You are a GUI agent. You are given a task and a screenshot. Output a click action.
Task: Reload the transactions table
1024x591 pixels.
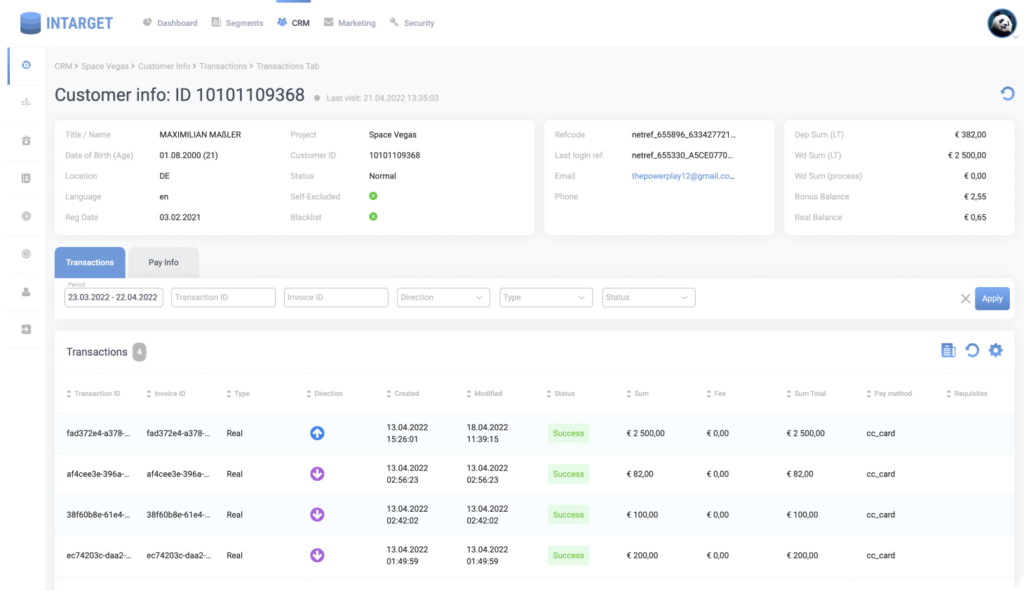pyautogui.click(x=972, y=351)
